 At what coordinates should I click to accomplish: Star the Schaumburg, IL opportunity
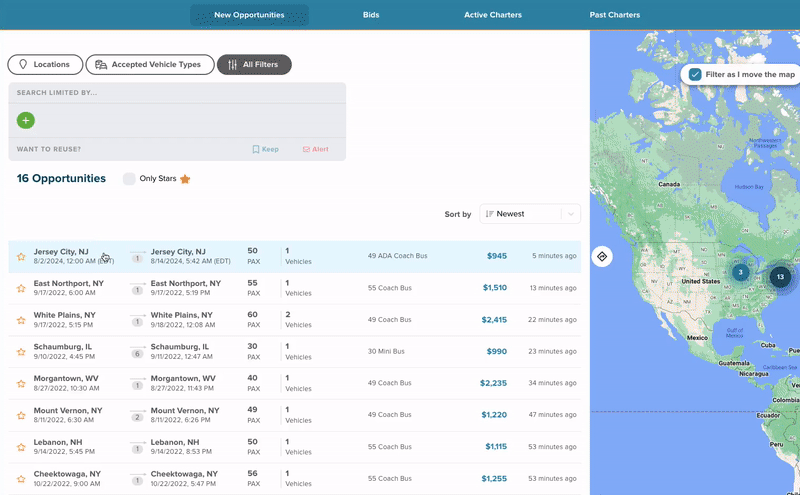pyautogui.click(x=21, y=352)
